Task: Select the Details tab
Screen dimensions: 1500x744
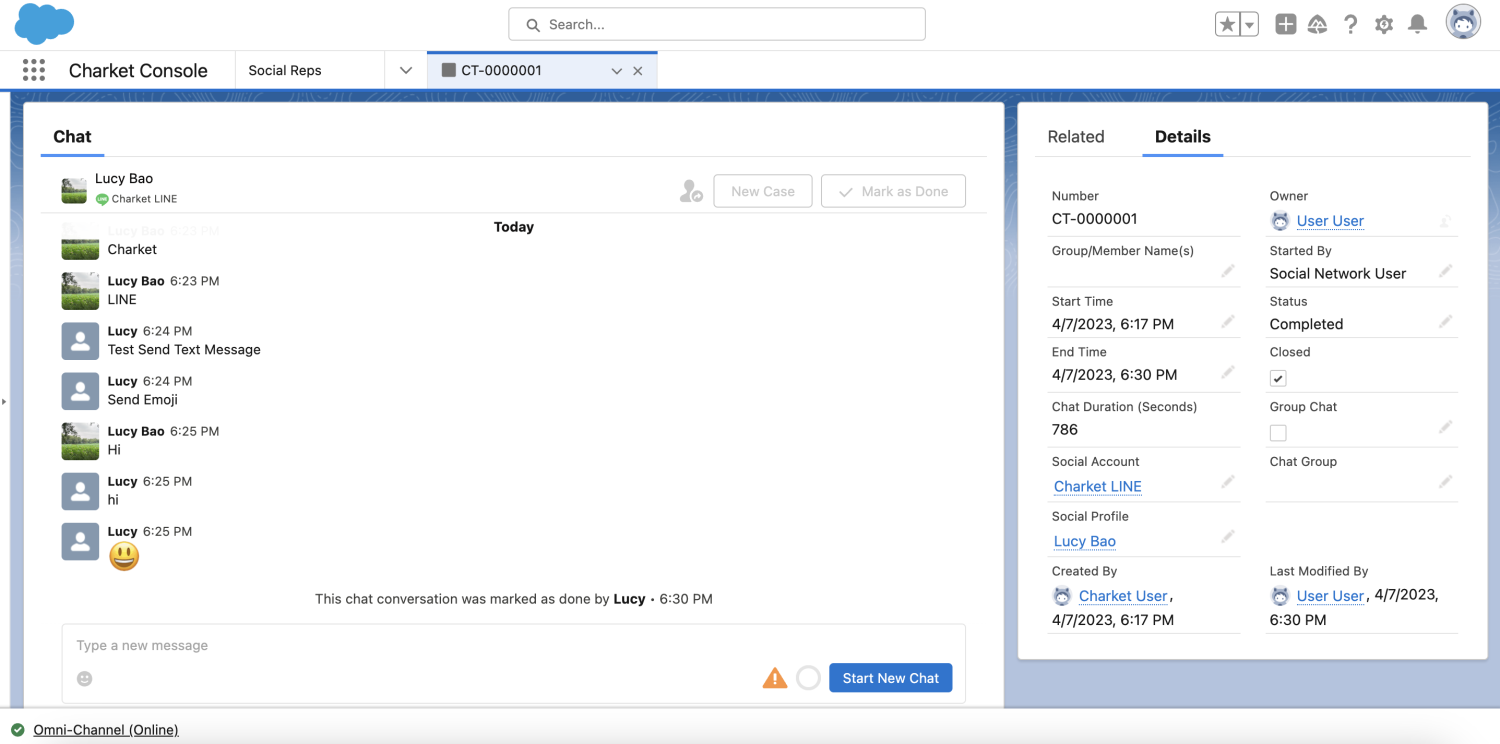Action: tap(1183, 137)
